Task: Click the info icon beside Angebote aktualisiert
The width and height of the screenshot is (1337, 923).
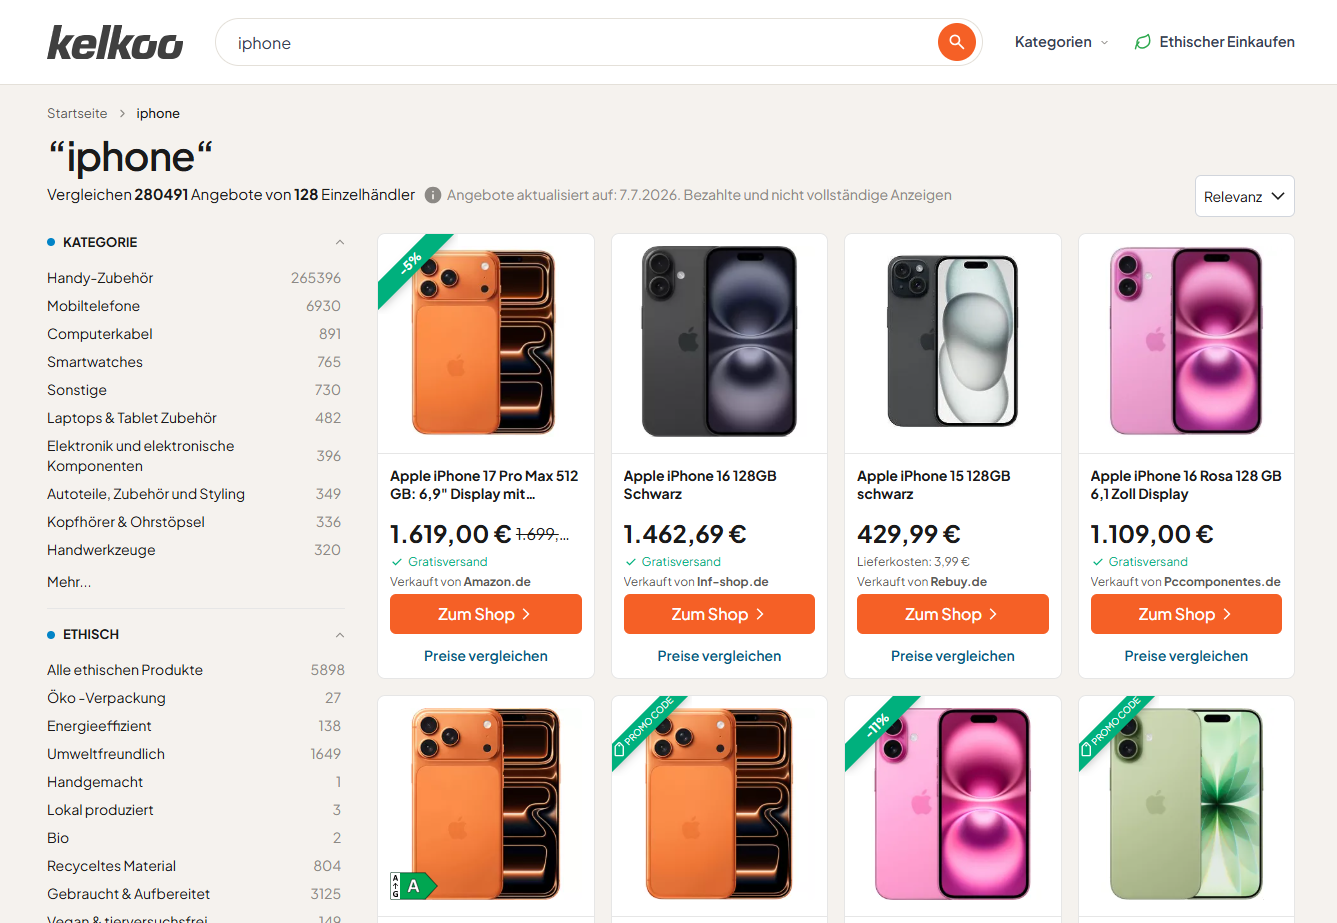Action: [x=433, y=195]
